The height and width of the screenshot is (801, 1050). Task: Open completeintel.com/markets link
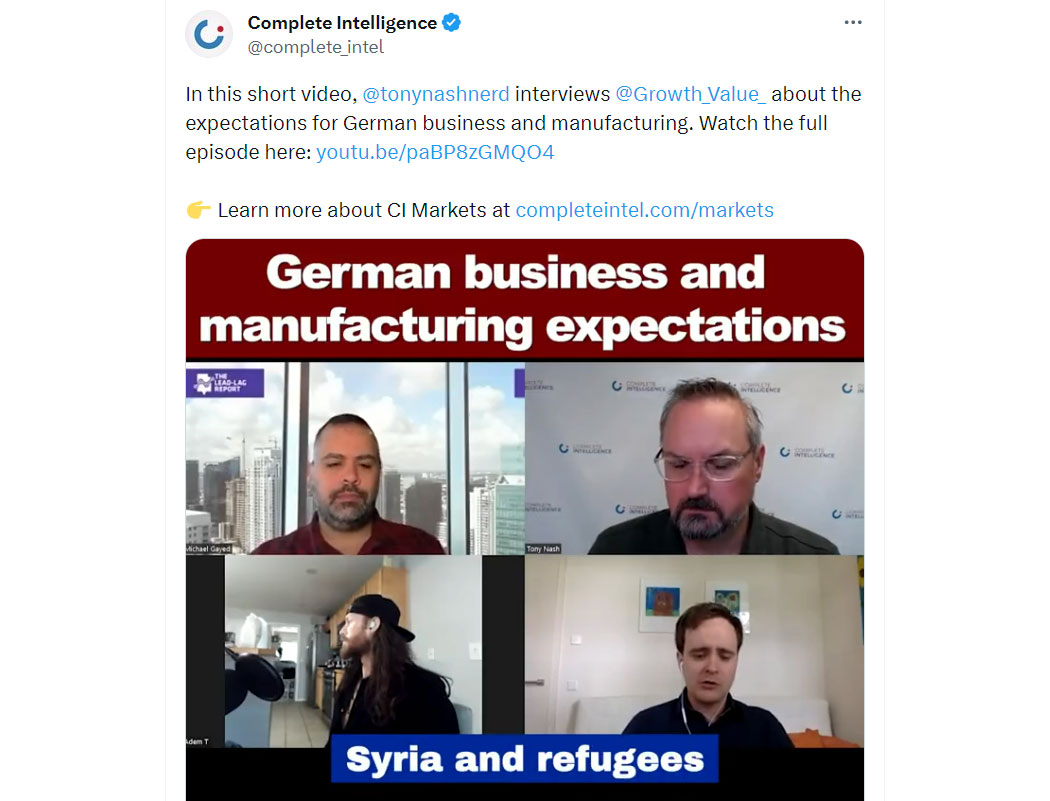[644, 210]
